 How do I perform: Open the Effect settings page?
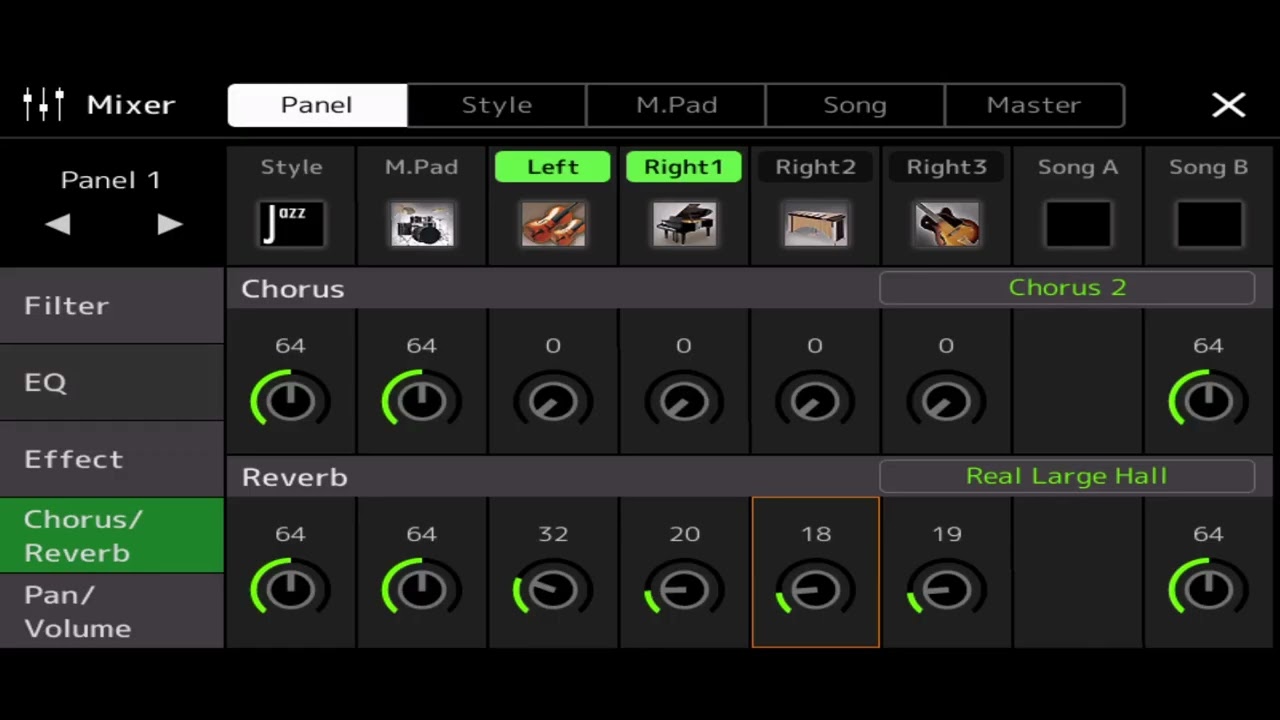(x=111, y=459)
